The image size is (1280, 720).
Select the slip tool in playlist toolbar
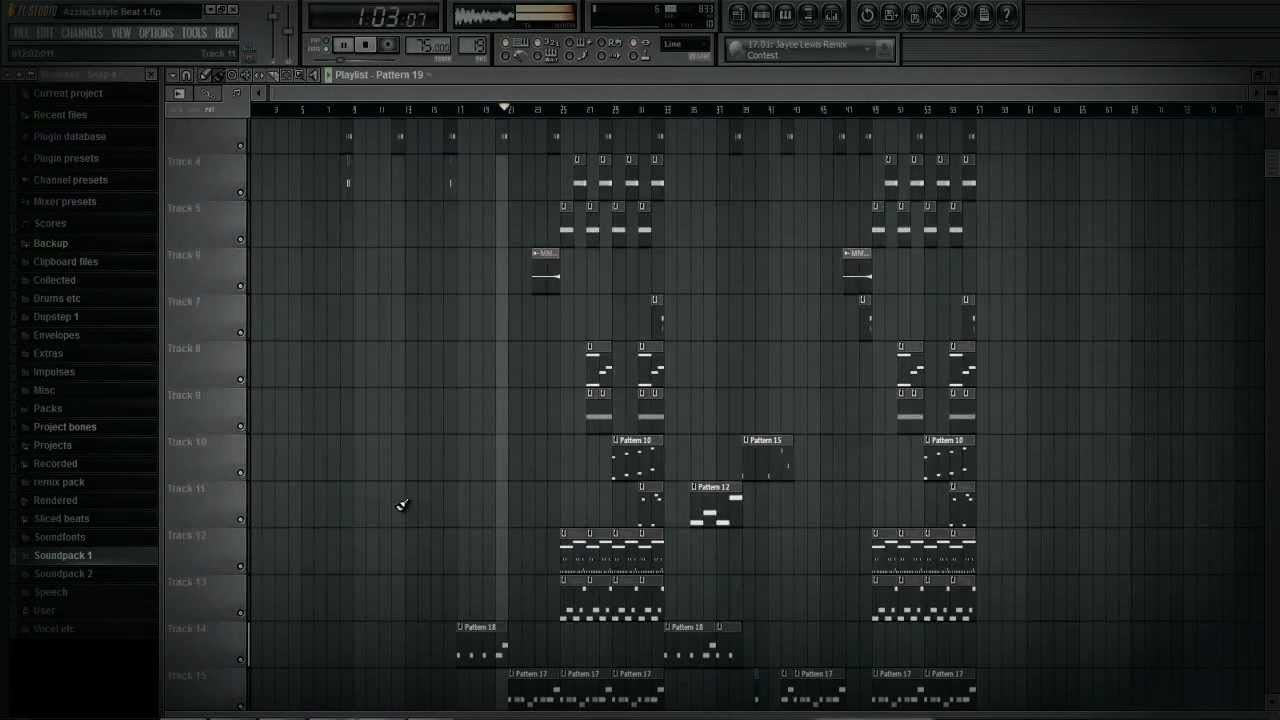point(259,75)
